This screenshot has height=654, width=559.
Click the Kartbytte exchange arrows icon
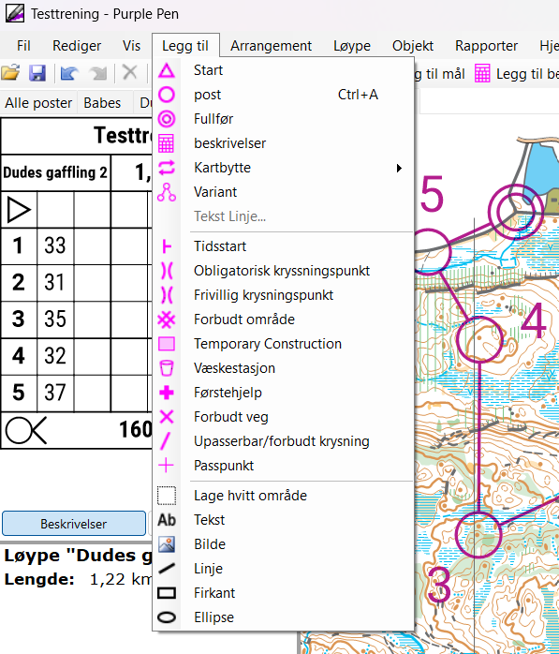click(x=166, y=168)
